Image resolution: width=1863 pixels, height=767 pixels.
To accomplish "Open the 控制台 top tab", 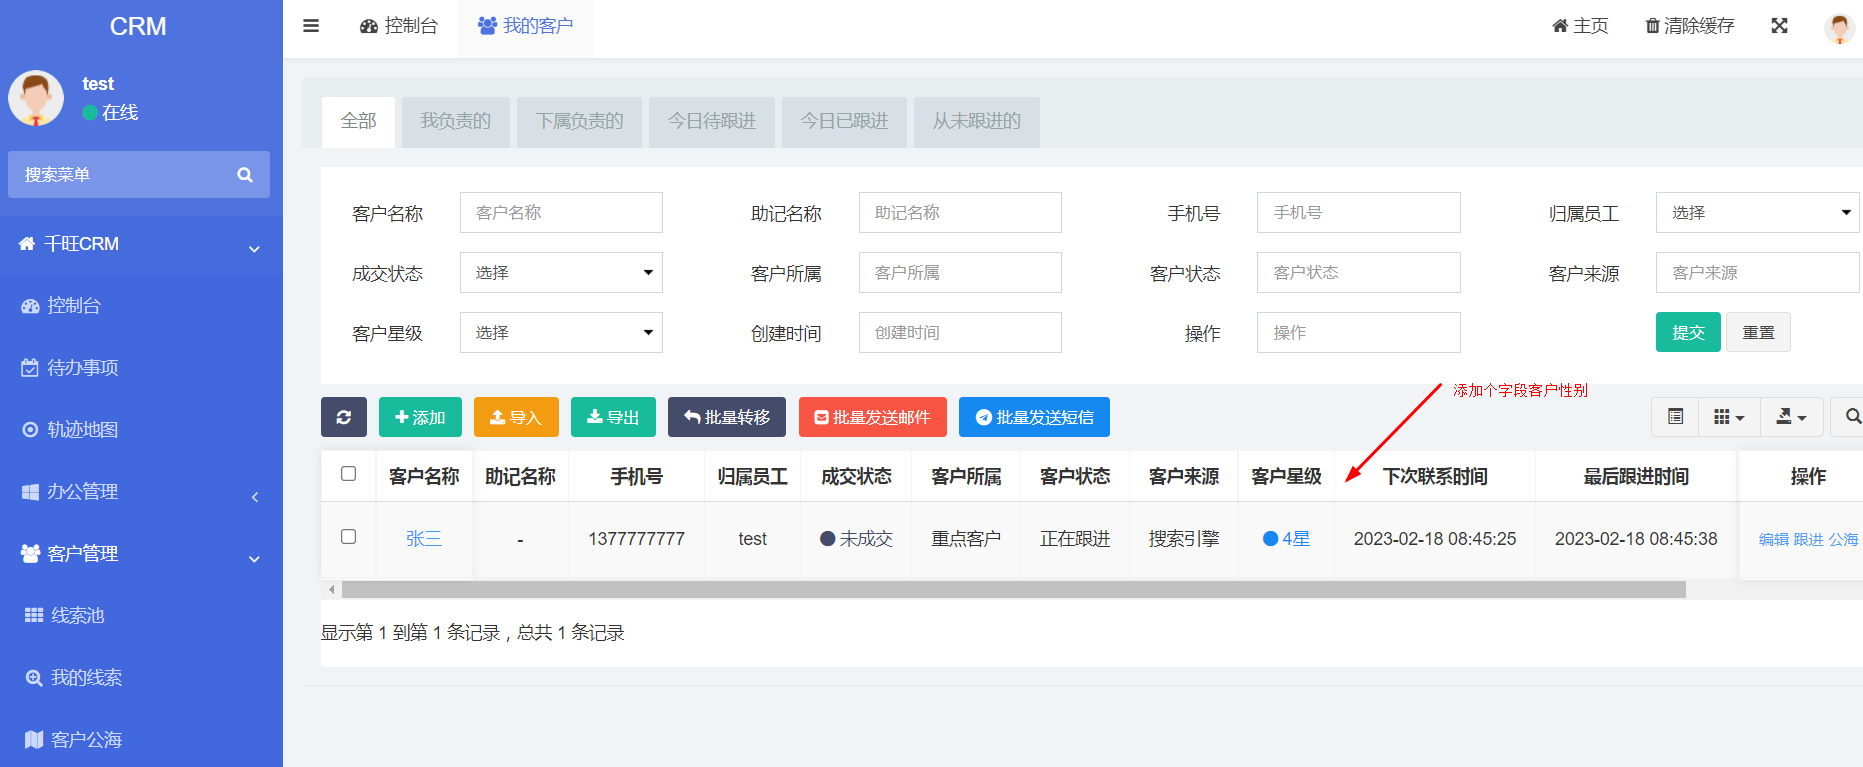I will click(399, 26).
